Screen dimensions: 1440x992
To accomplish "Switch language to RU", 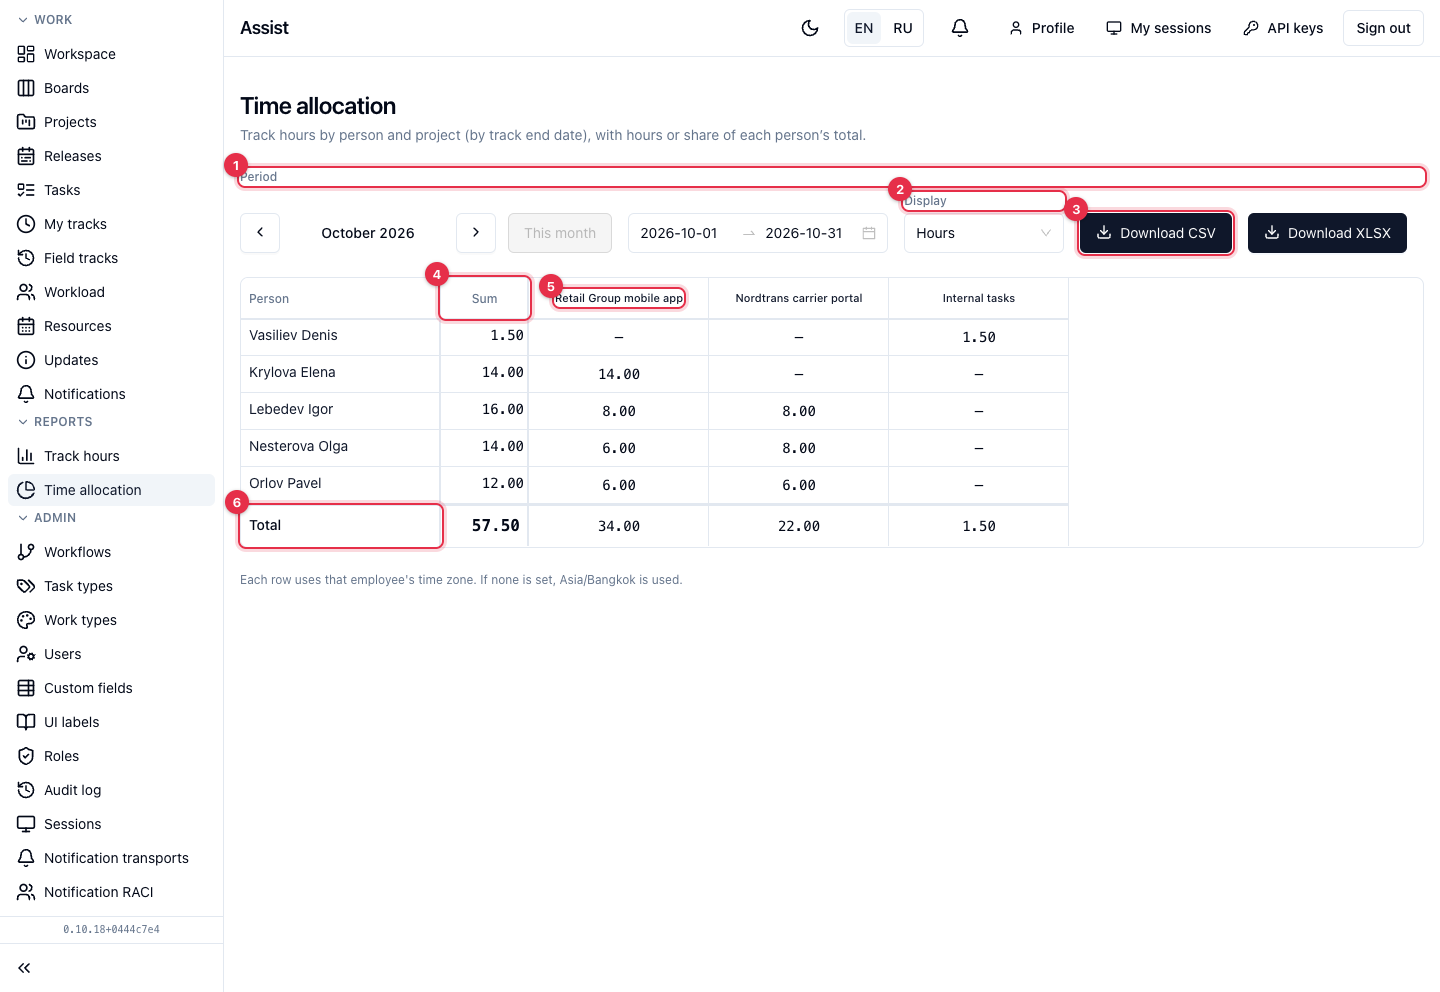I will [903, 28].
